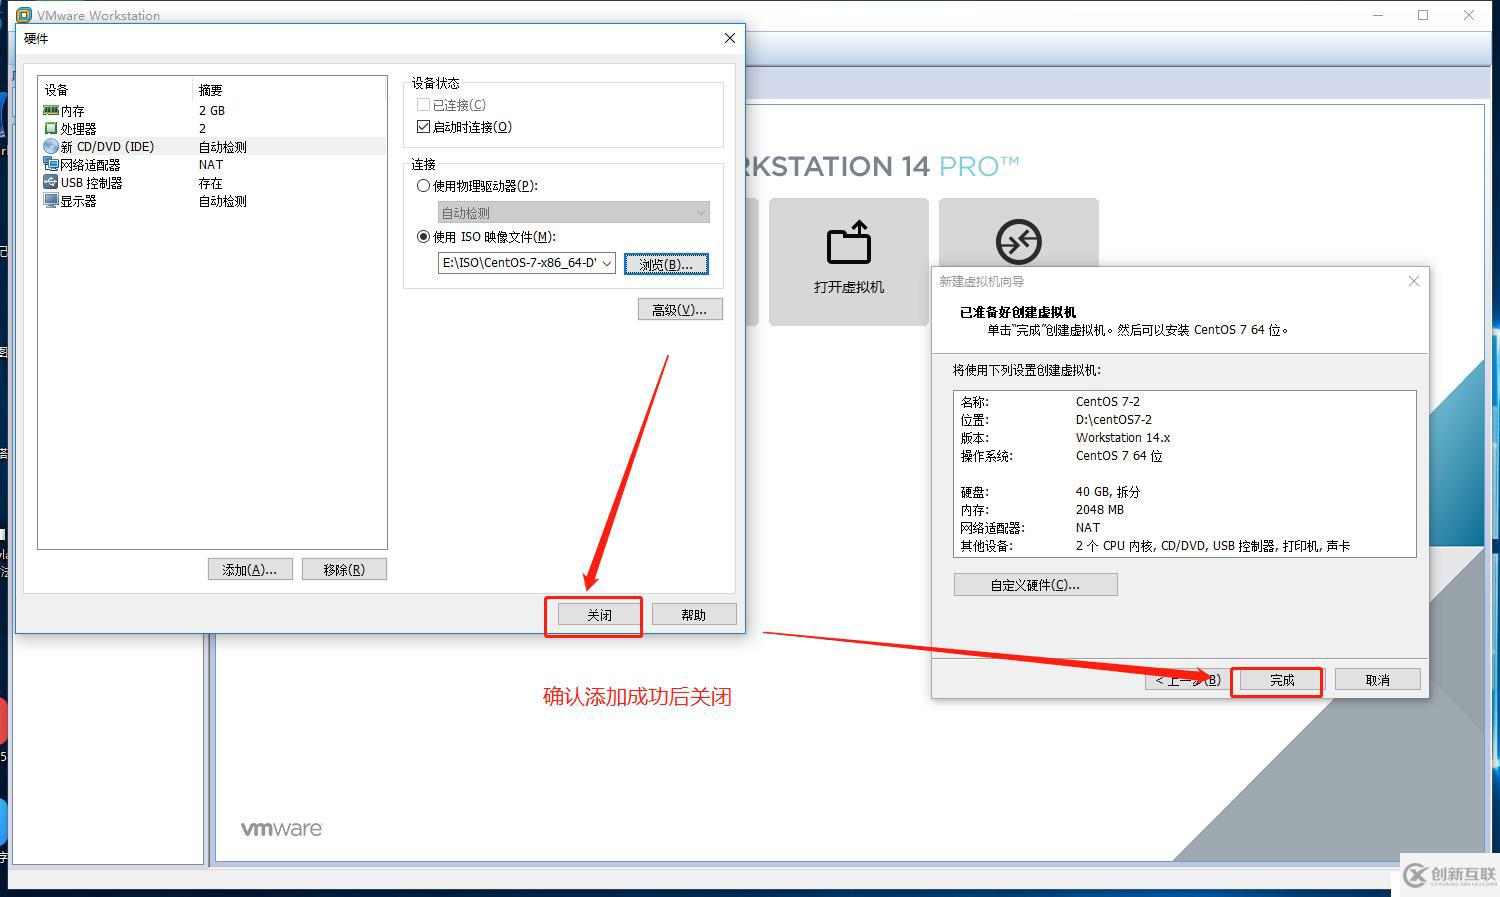
Task: Toggle the 启动时连接 checkbox
Action: click(x=423, y=127)
